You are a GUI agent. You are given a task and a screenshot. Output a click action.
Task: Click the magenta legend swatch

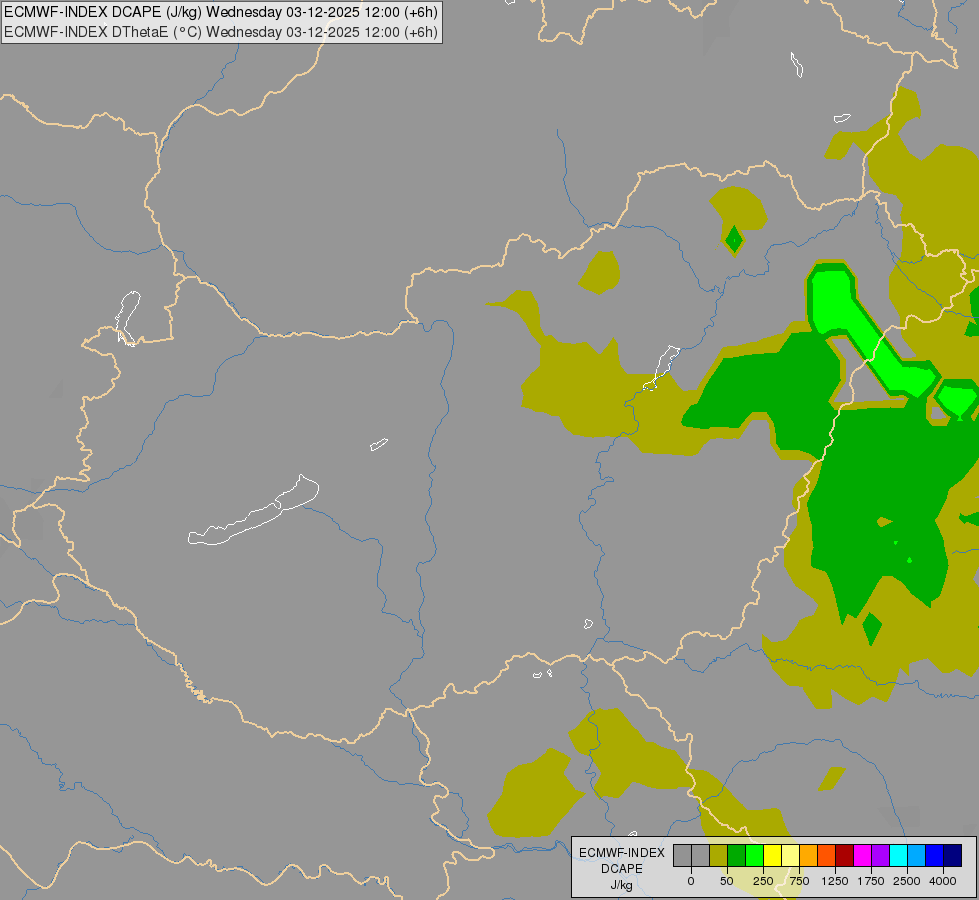click(863, 855)
